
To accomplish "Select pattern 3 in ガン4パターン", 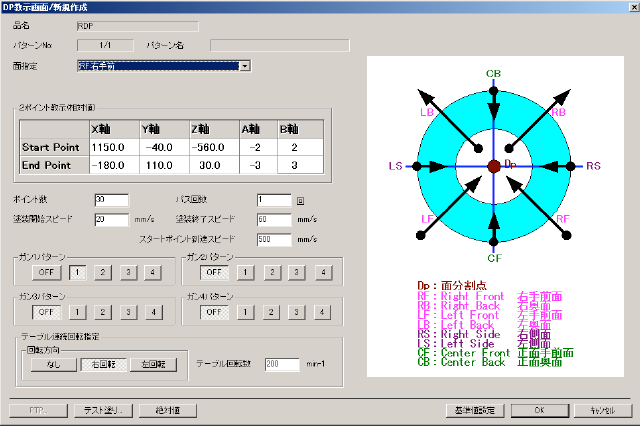I will tap(297, 312).
